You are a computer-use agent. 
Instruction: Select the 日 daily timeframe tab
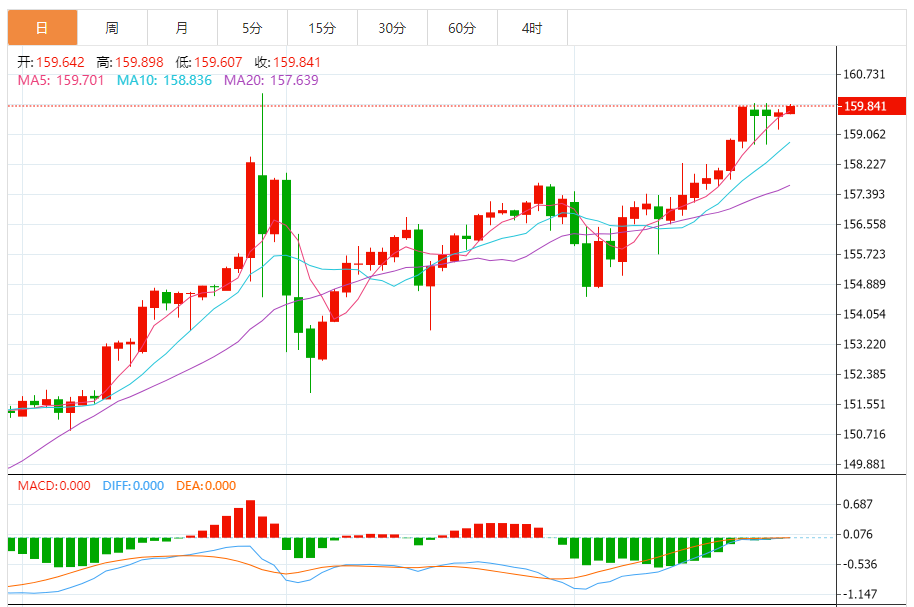(x=43, y=27)
